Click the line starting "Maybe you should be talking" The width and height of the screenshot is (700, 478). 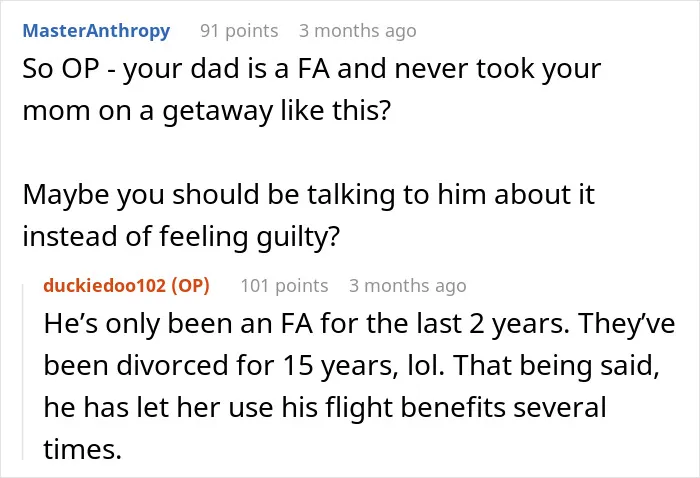tap(308, 195)
